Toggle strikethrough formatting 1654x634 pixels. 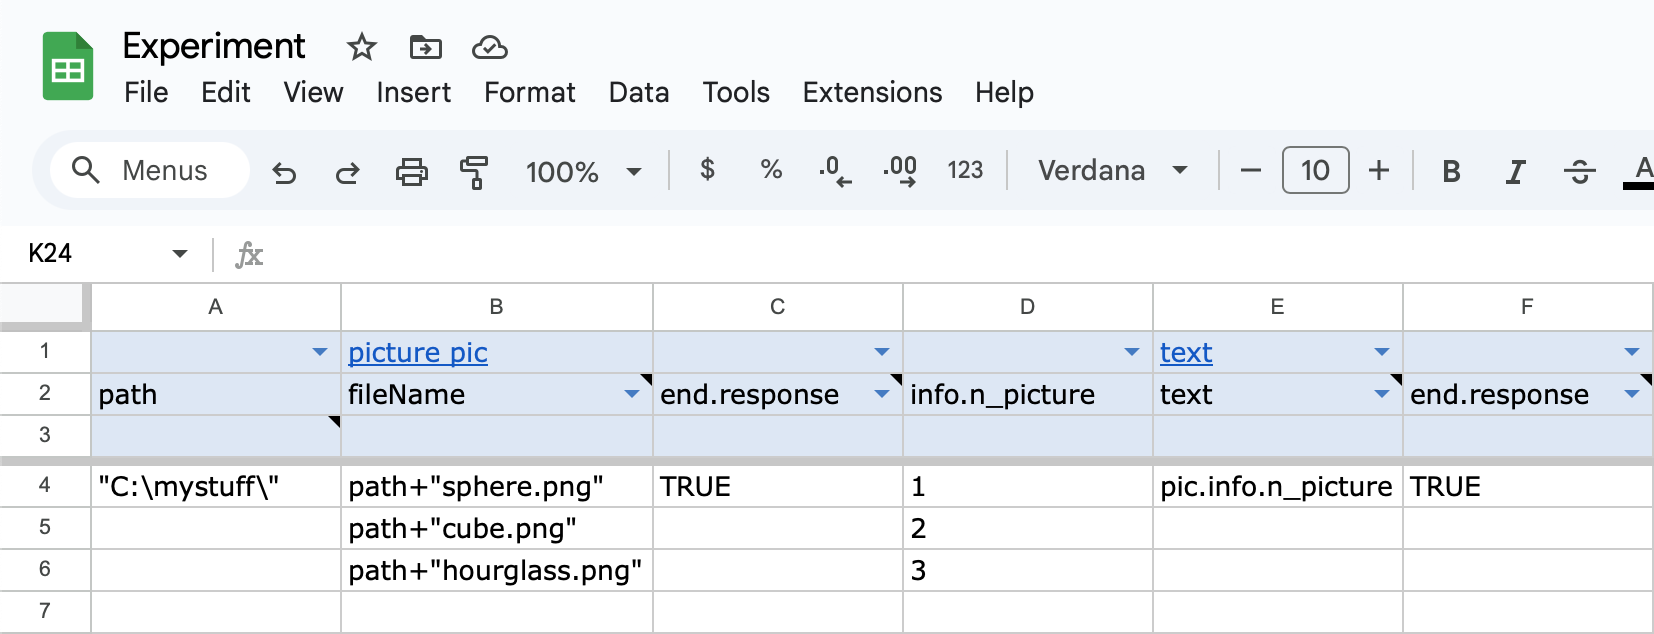[1579, 171]
